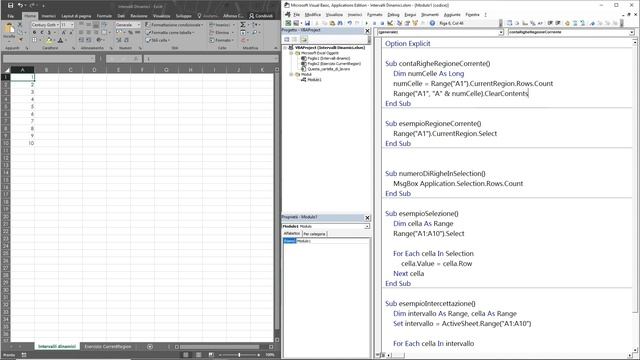The width and height of the screenshot is (640, 360).
Task: Open the Stili cella dropdown
Action: tap(158, 40)
